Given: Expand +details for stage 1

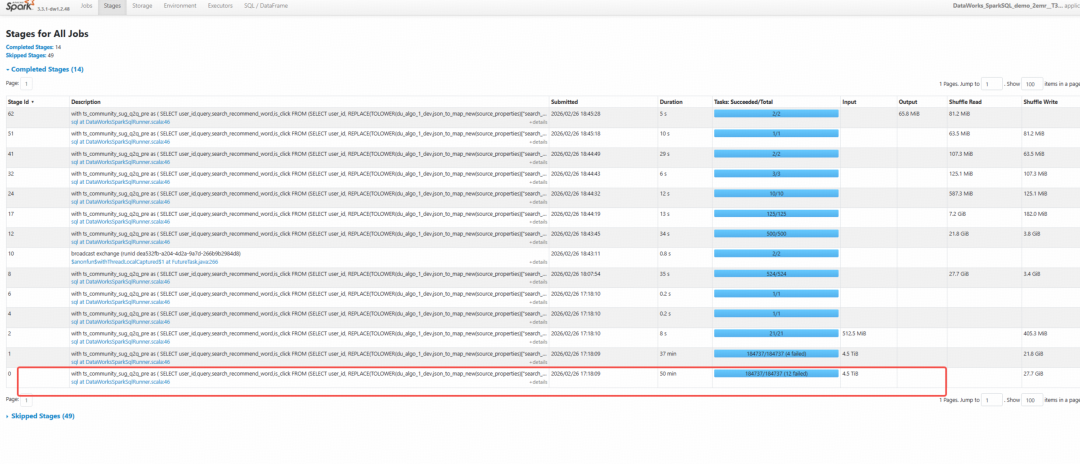Looking at the screenshot, I should point(539,361).
